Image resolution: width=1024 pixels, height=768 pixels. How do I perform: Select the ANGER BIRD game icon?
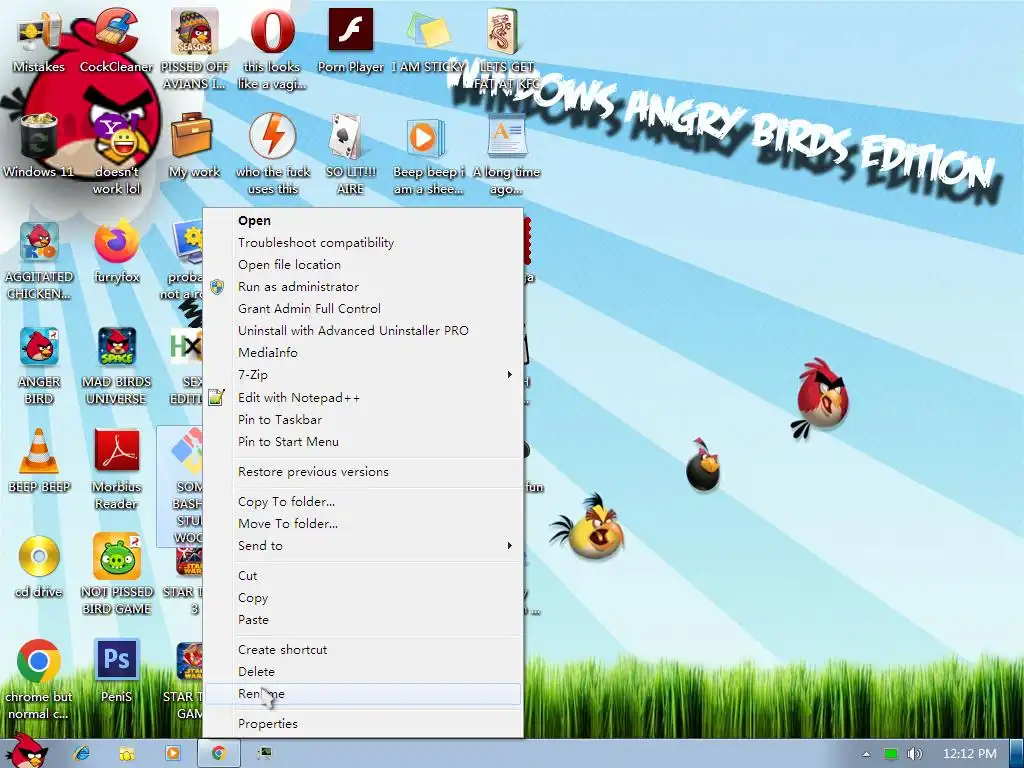(x=39, y=347)
